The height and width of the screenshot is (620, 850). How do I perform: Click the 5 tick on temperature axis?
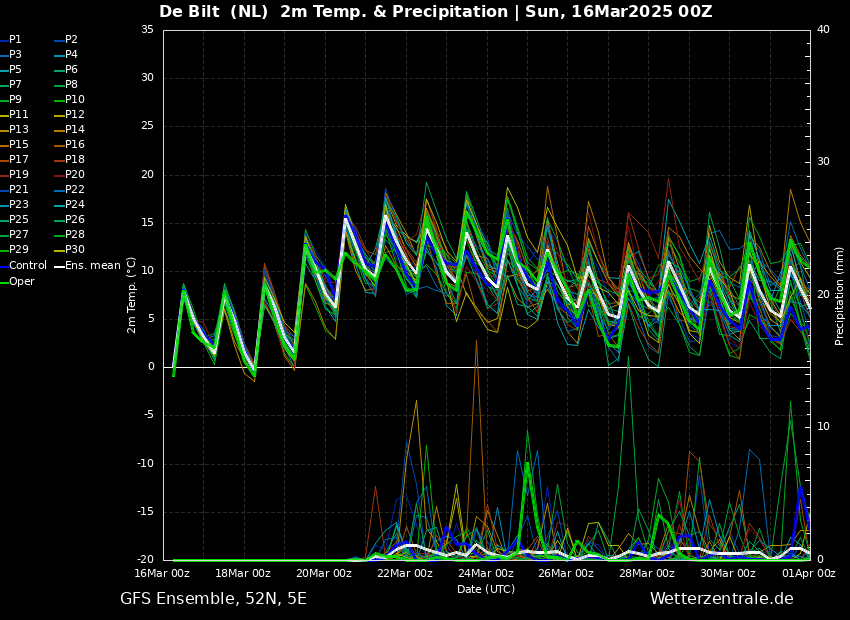(x=151, y=319)
